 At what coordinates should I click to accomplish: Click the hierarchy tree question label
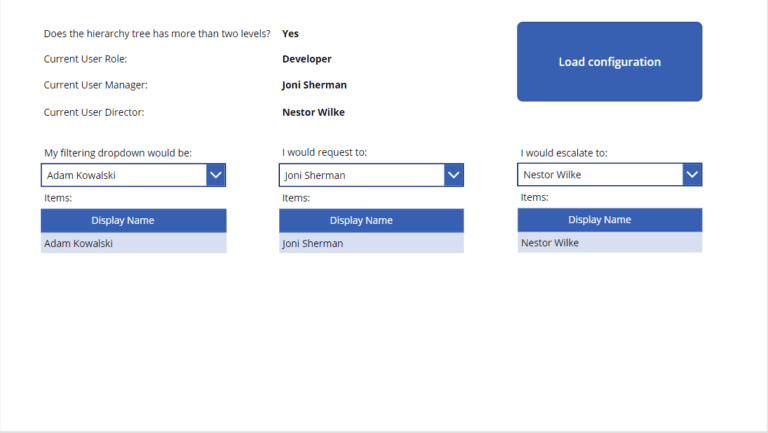(157, 33)
